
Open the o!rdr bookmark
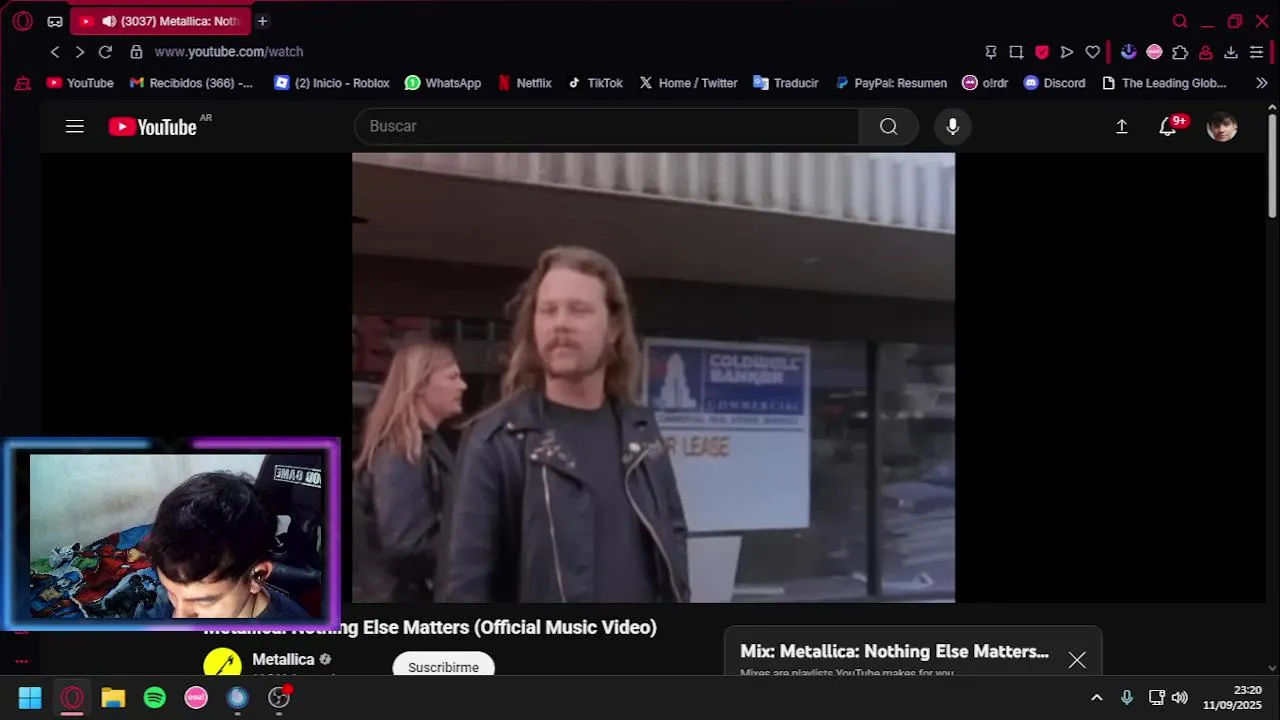(x=985, y=83)
